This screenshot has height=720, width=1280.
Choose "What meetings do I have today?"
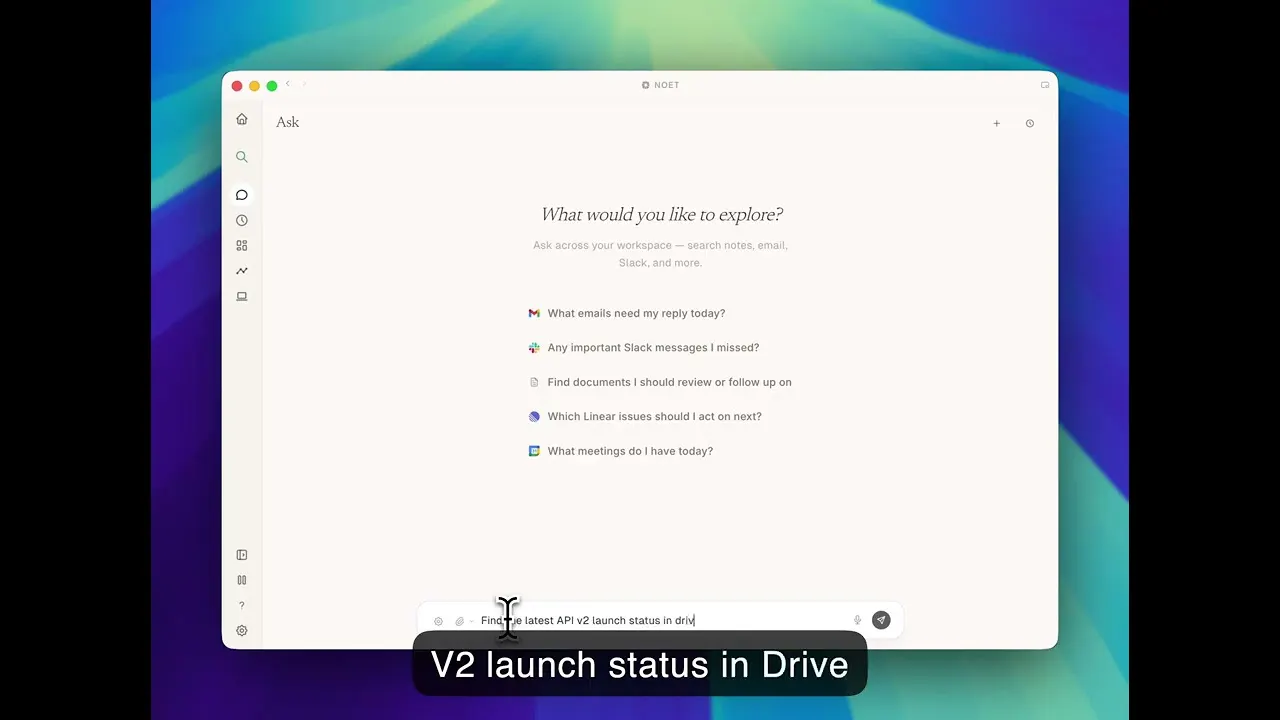(x=621, y=451)
